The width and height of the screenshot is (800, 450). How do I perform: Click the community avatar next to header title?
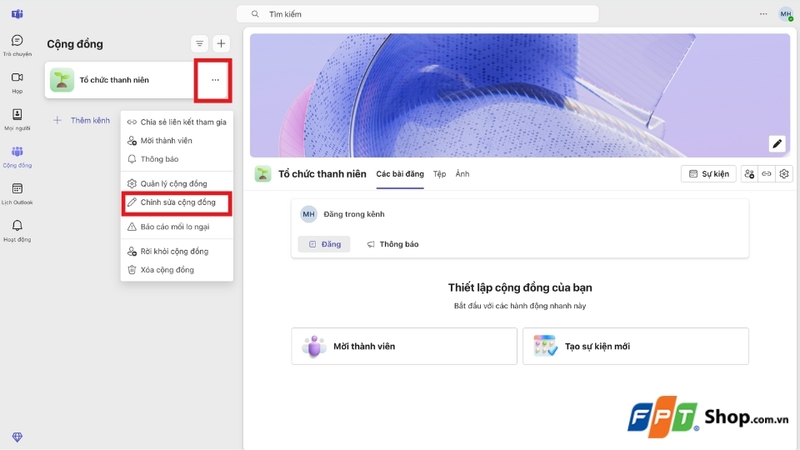coord(263,174)
